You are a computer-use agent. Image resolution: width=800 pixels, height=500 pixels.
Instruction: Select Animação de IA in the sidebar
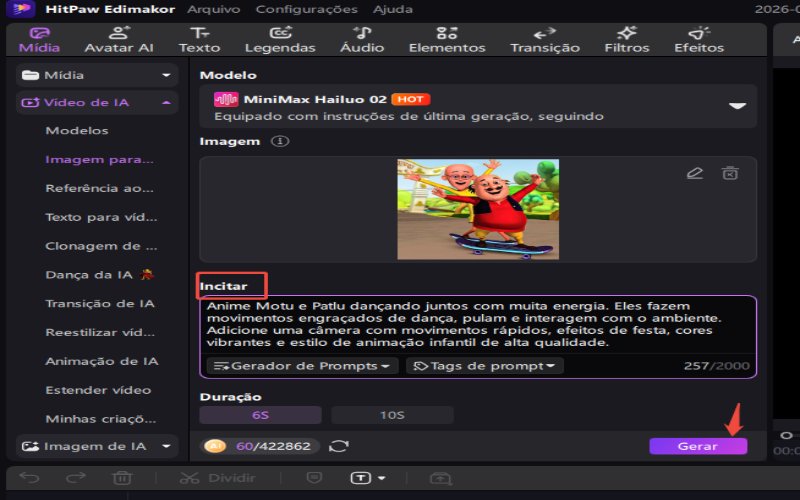pos(102,361)
